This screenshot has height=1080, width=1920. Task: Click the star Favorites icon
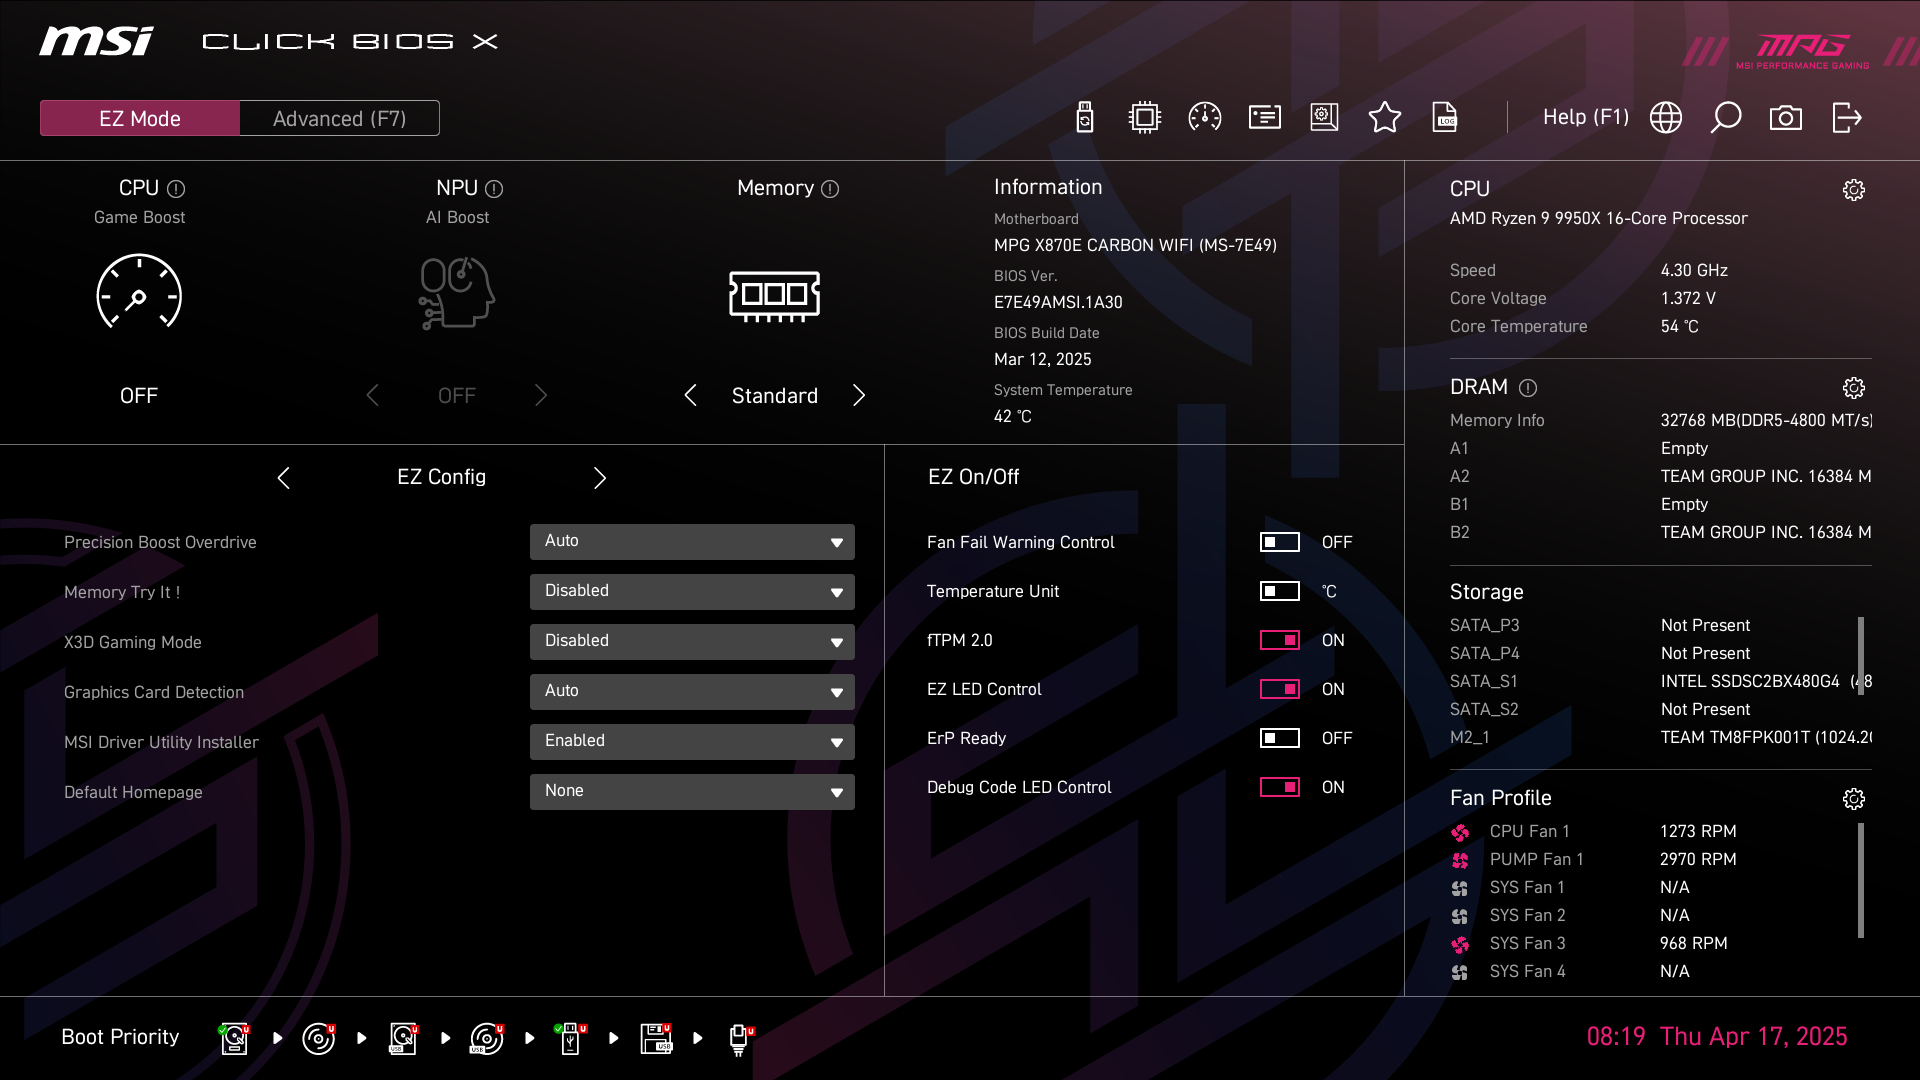click(x=1384, y=118)
